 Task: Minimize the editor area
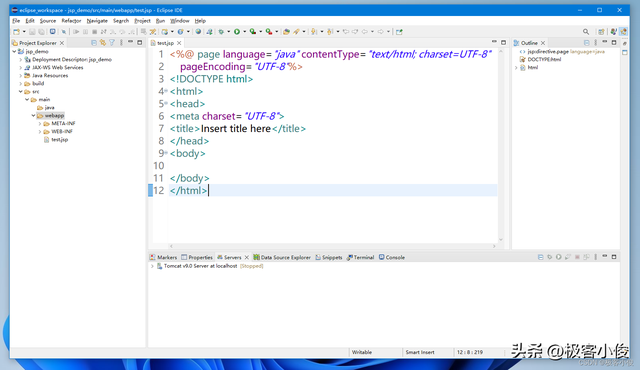[x=494, y=42]
